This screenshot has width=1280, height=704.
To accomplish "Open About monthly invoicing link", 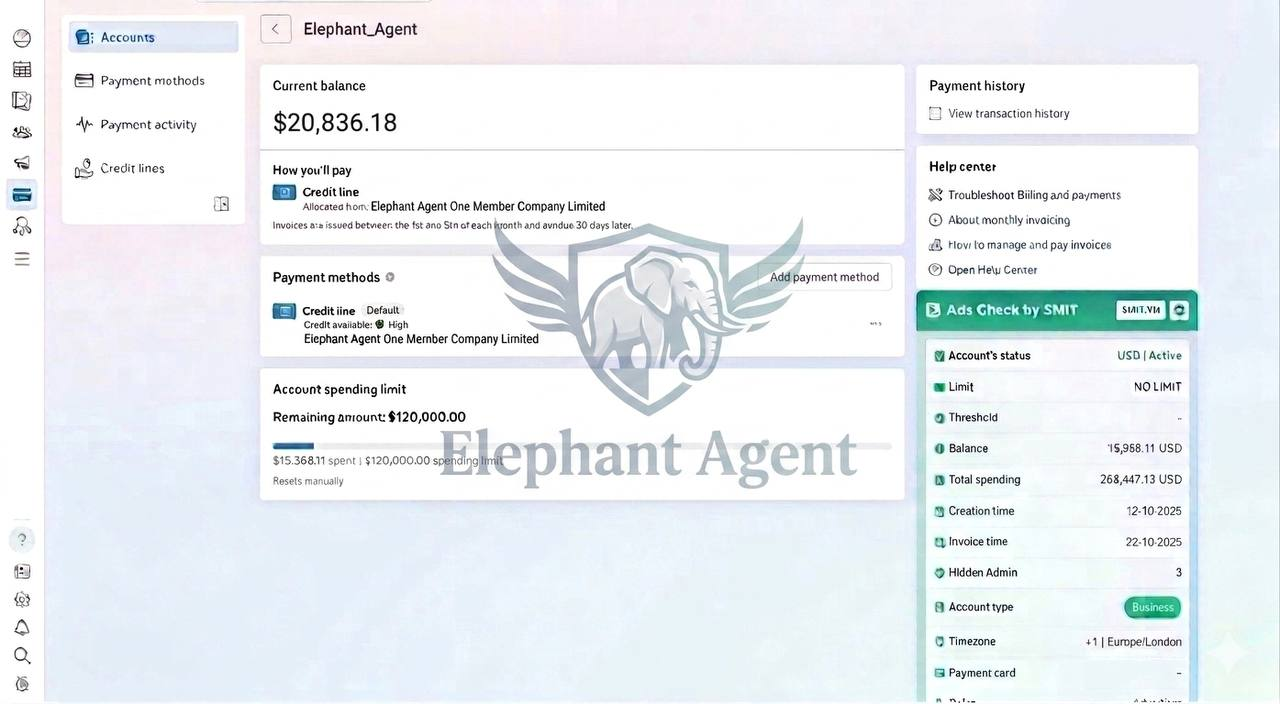I will (1009, 220).
